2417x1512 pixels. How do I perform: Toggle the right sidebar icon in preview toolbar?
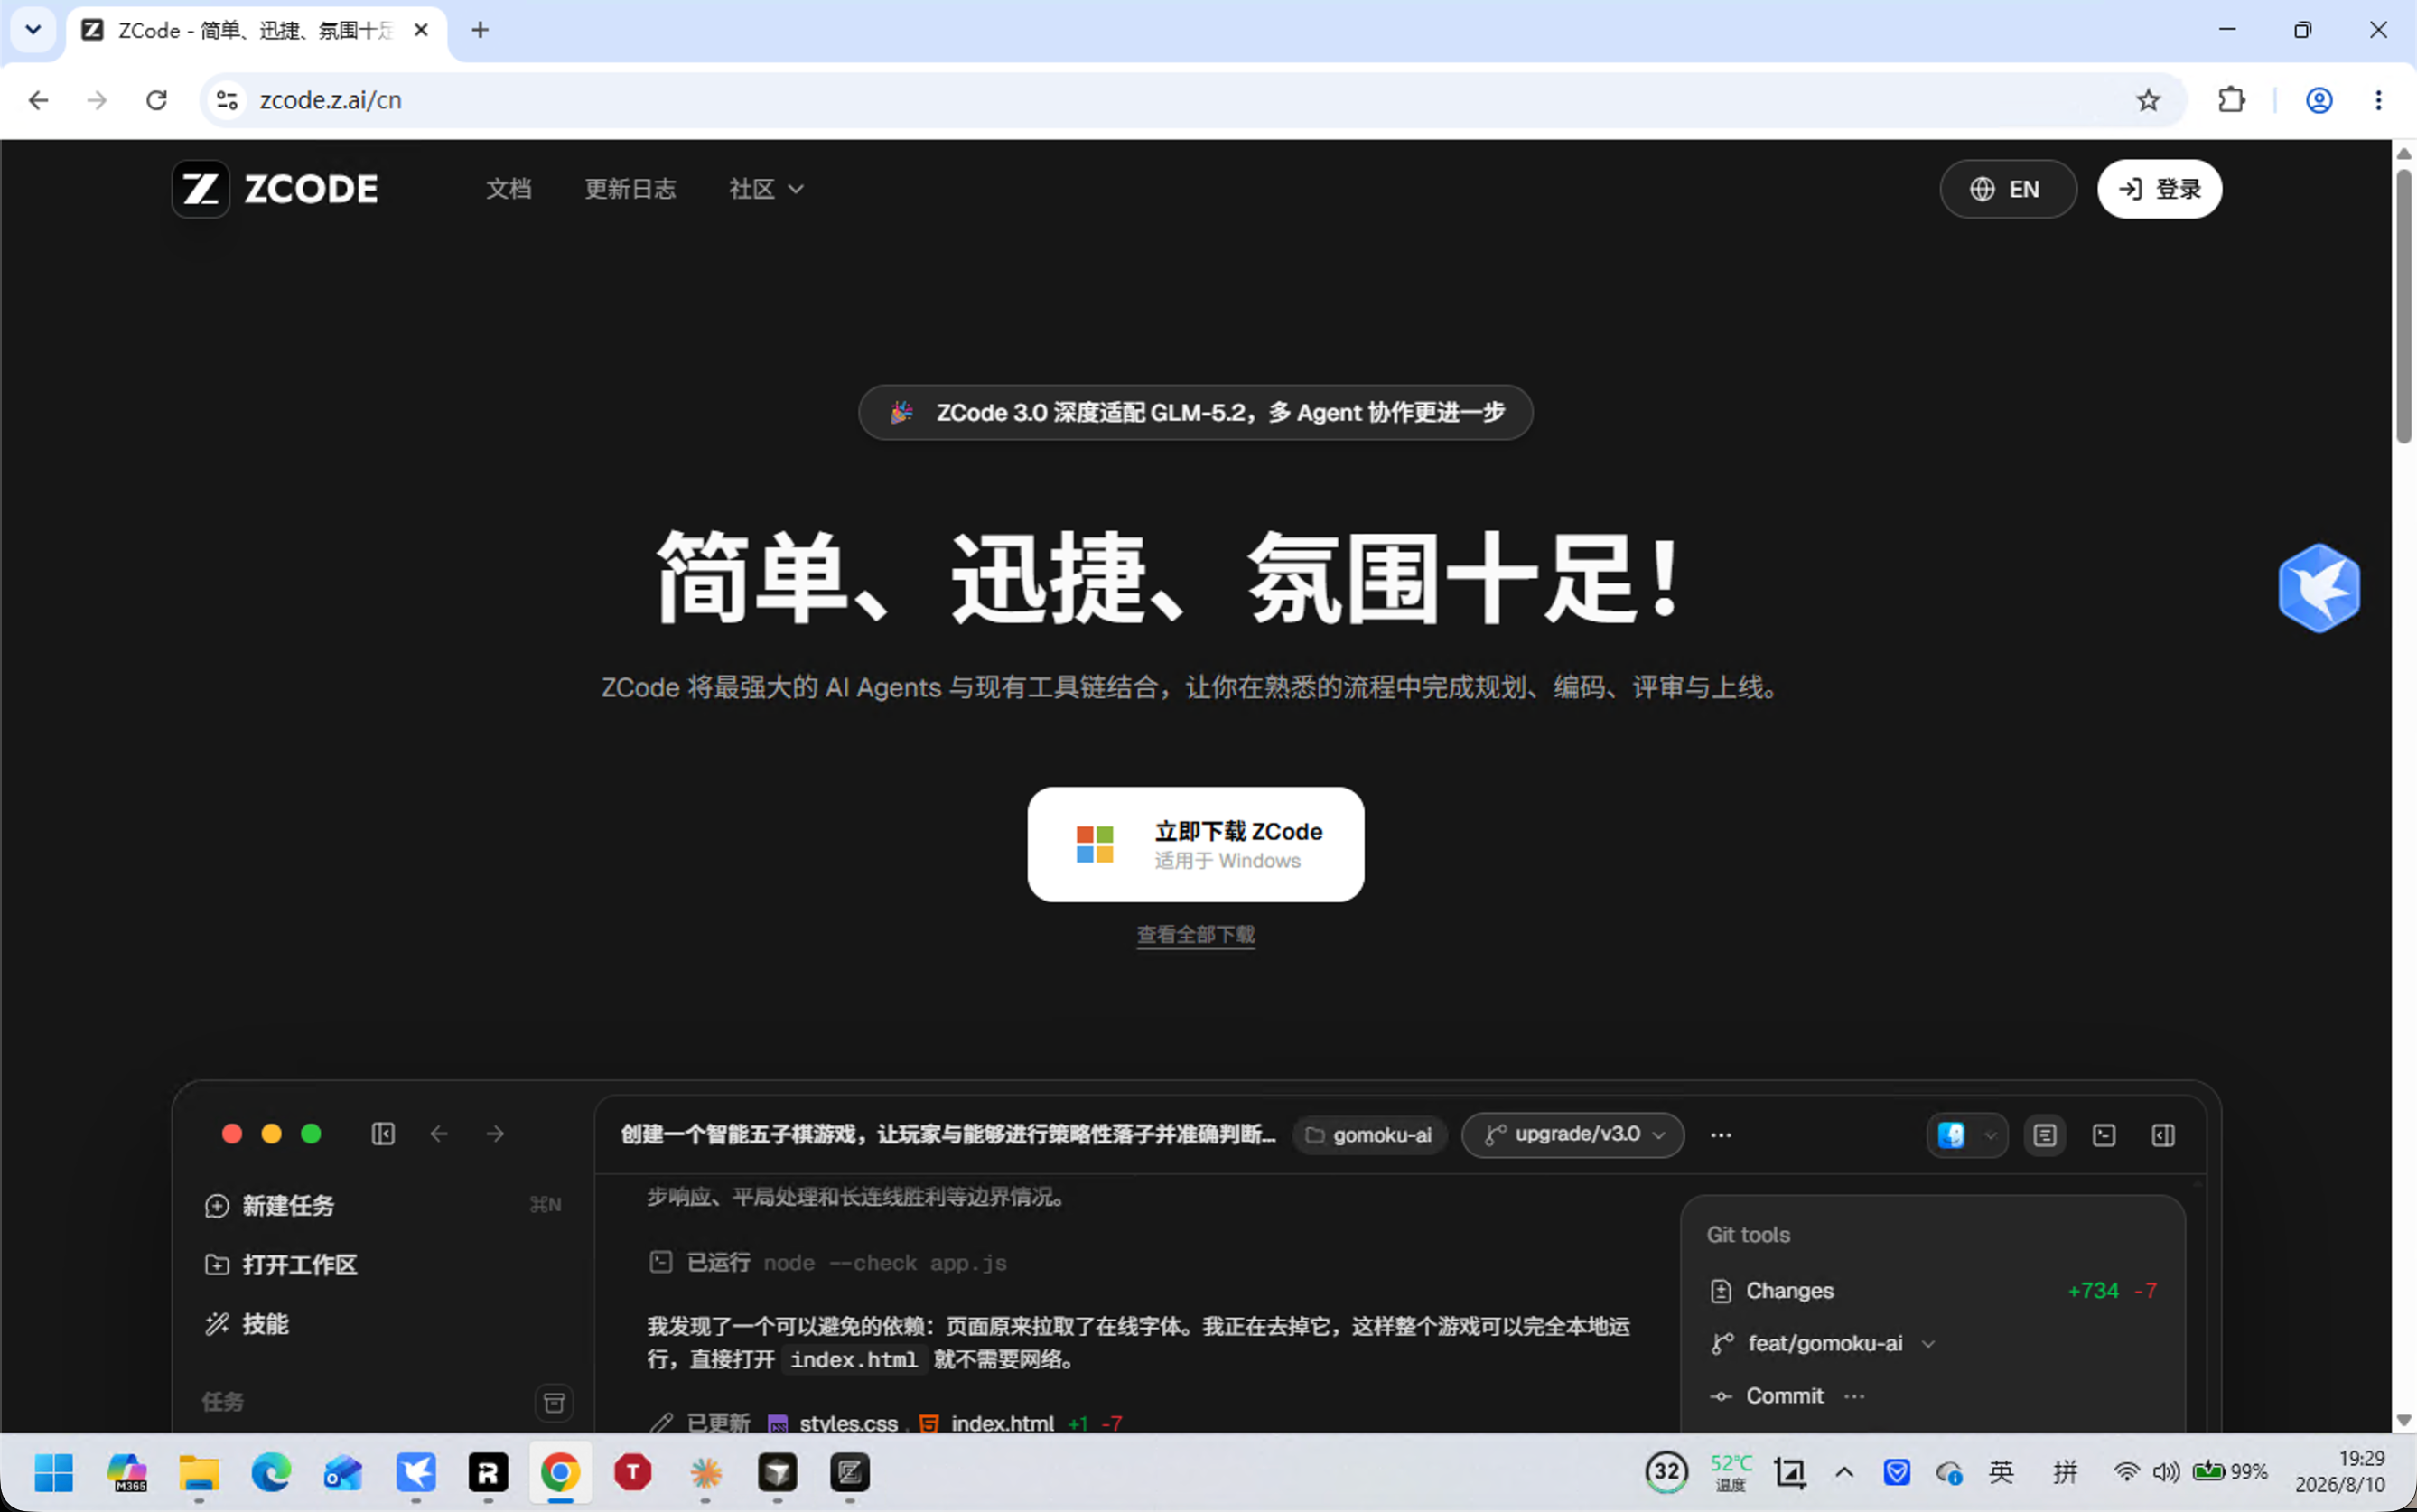[x=2163, y=1135]
